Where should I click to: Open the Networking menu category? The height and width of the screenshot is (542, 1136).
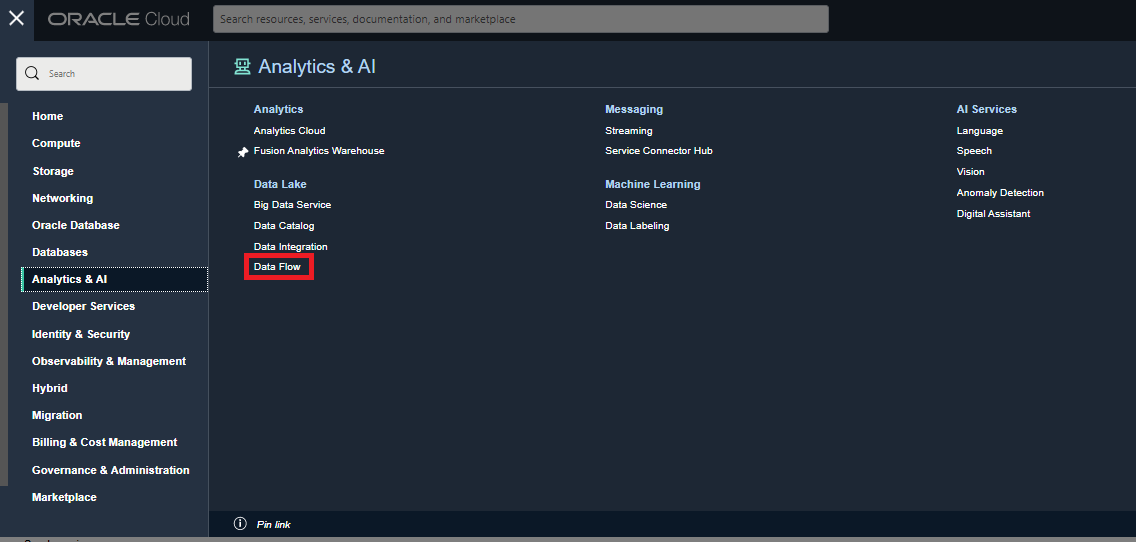62,198
